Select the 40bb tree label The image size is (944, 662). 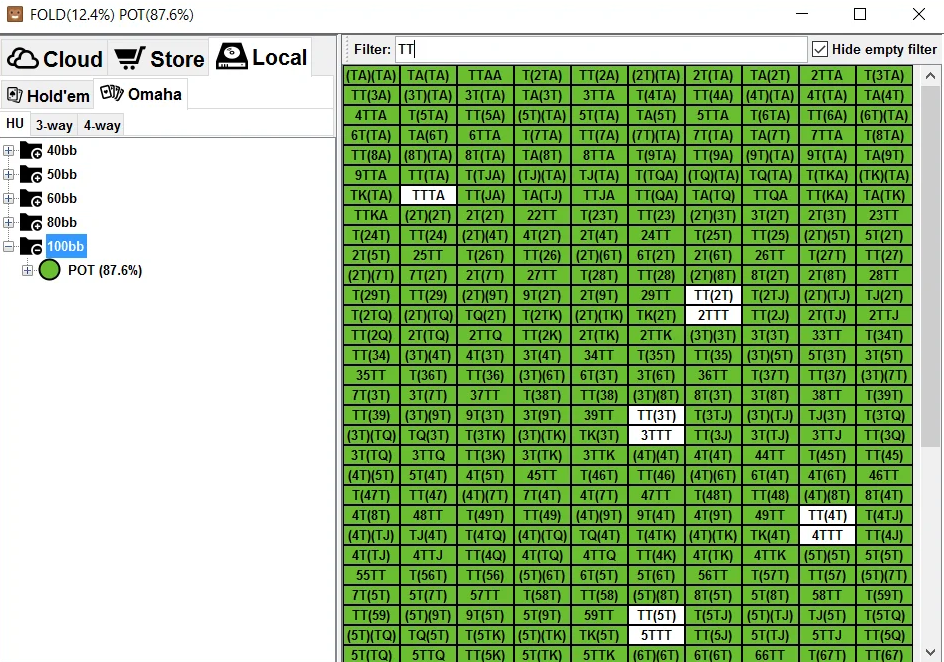pos(62,150)
